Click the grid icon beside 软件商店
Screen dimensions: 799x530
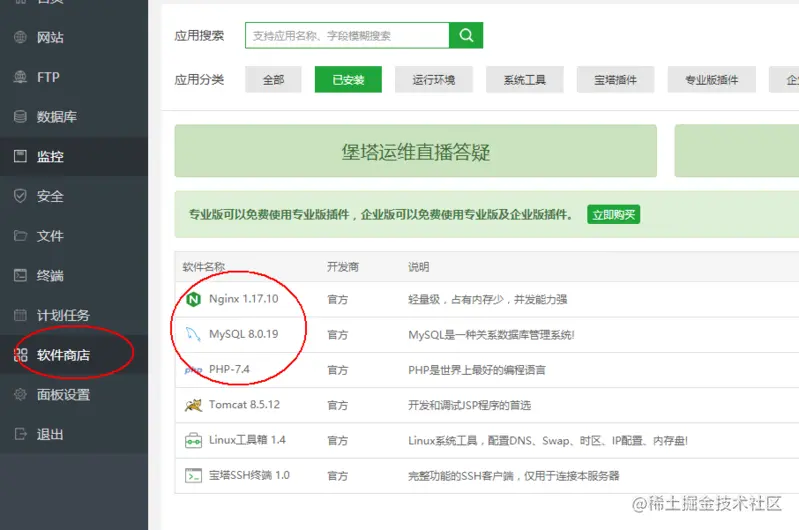(x=20, y=355)
